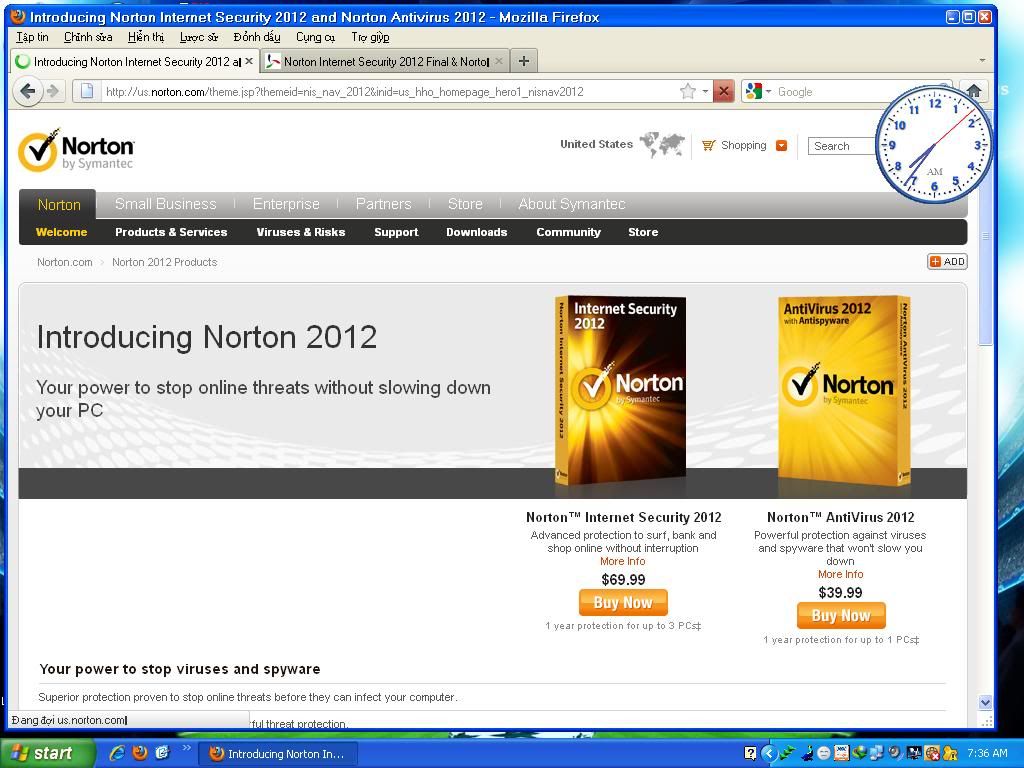Viewport: 1024px width, 768px height.
Task: Open the Tập tin menu
Action: click(x=33, y=37)
